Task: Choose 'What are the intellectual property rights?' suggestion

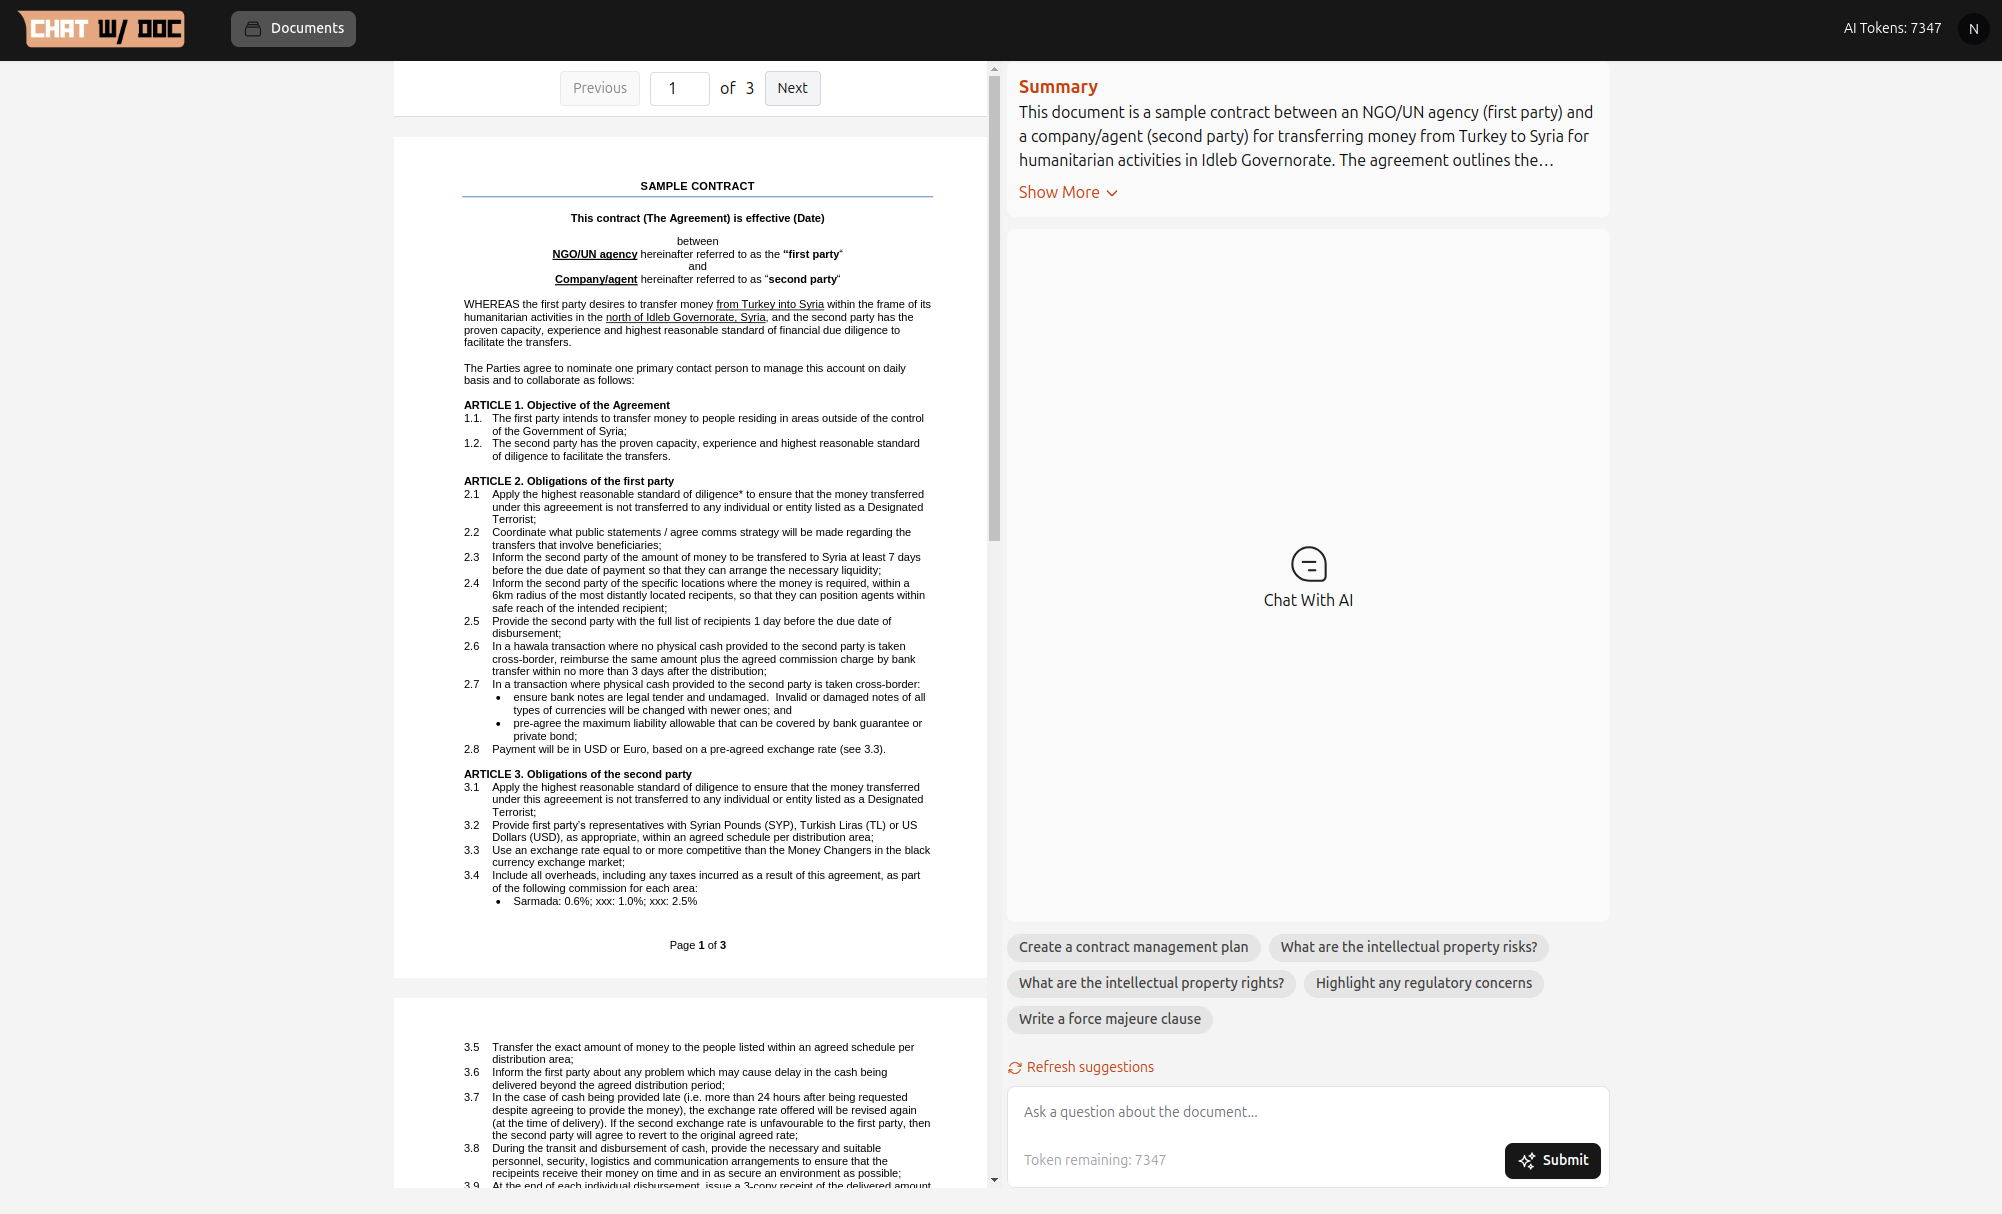Action: coord(1151,983)
